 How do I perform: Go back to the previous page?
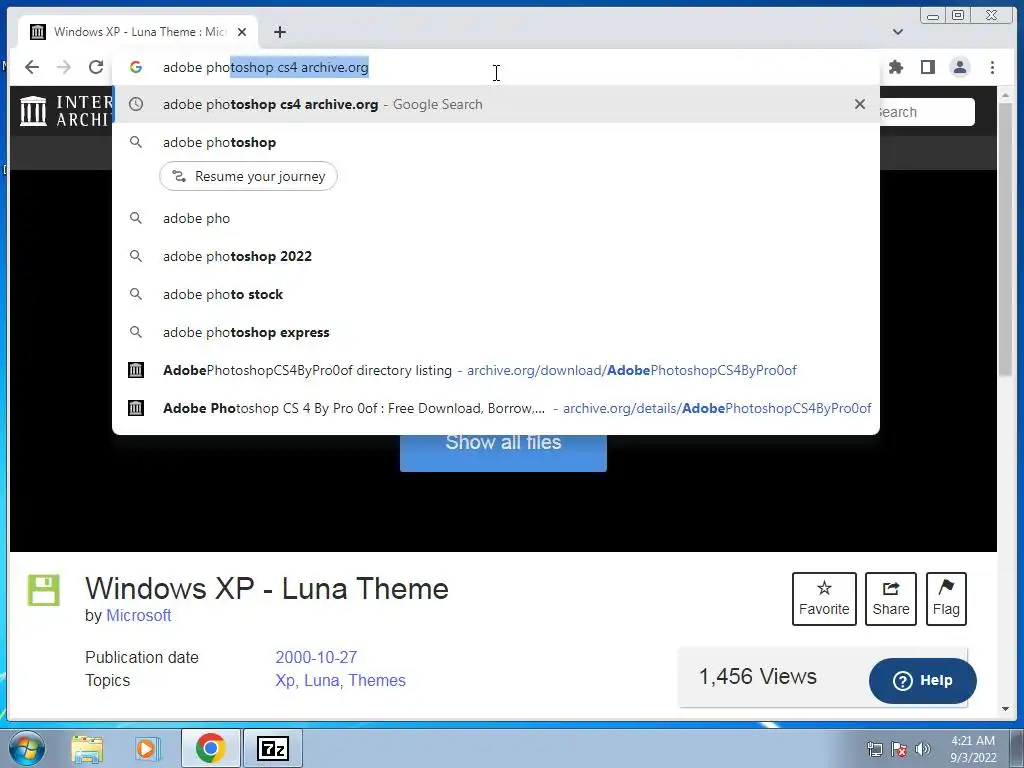[x=31, y=67]
